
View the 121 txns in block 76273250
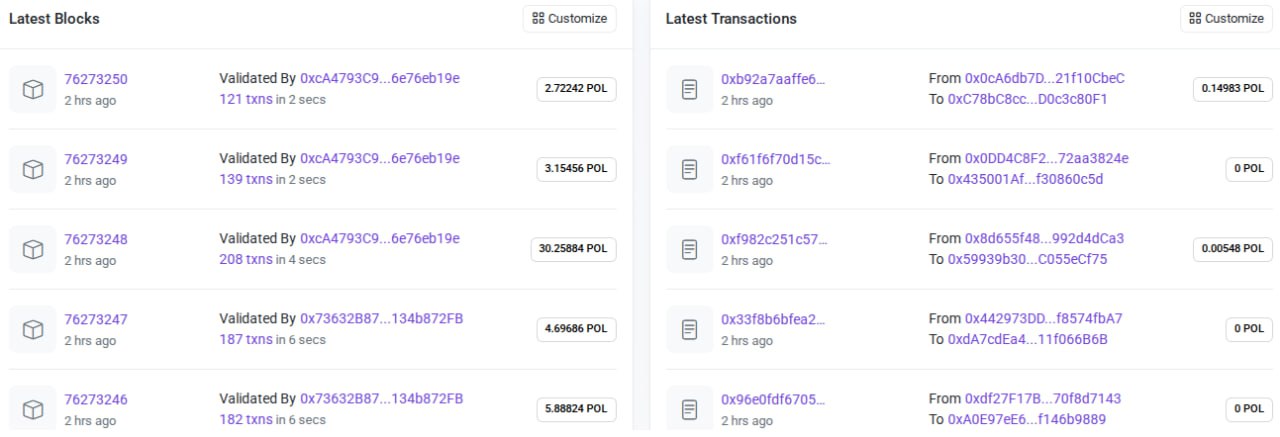coord(246,99)
